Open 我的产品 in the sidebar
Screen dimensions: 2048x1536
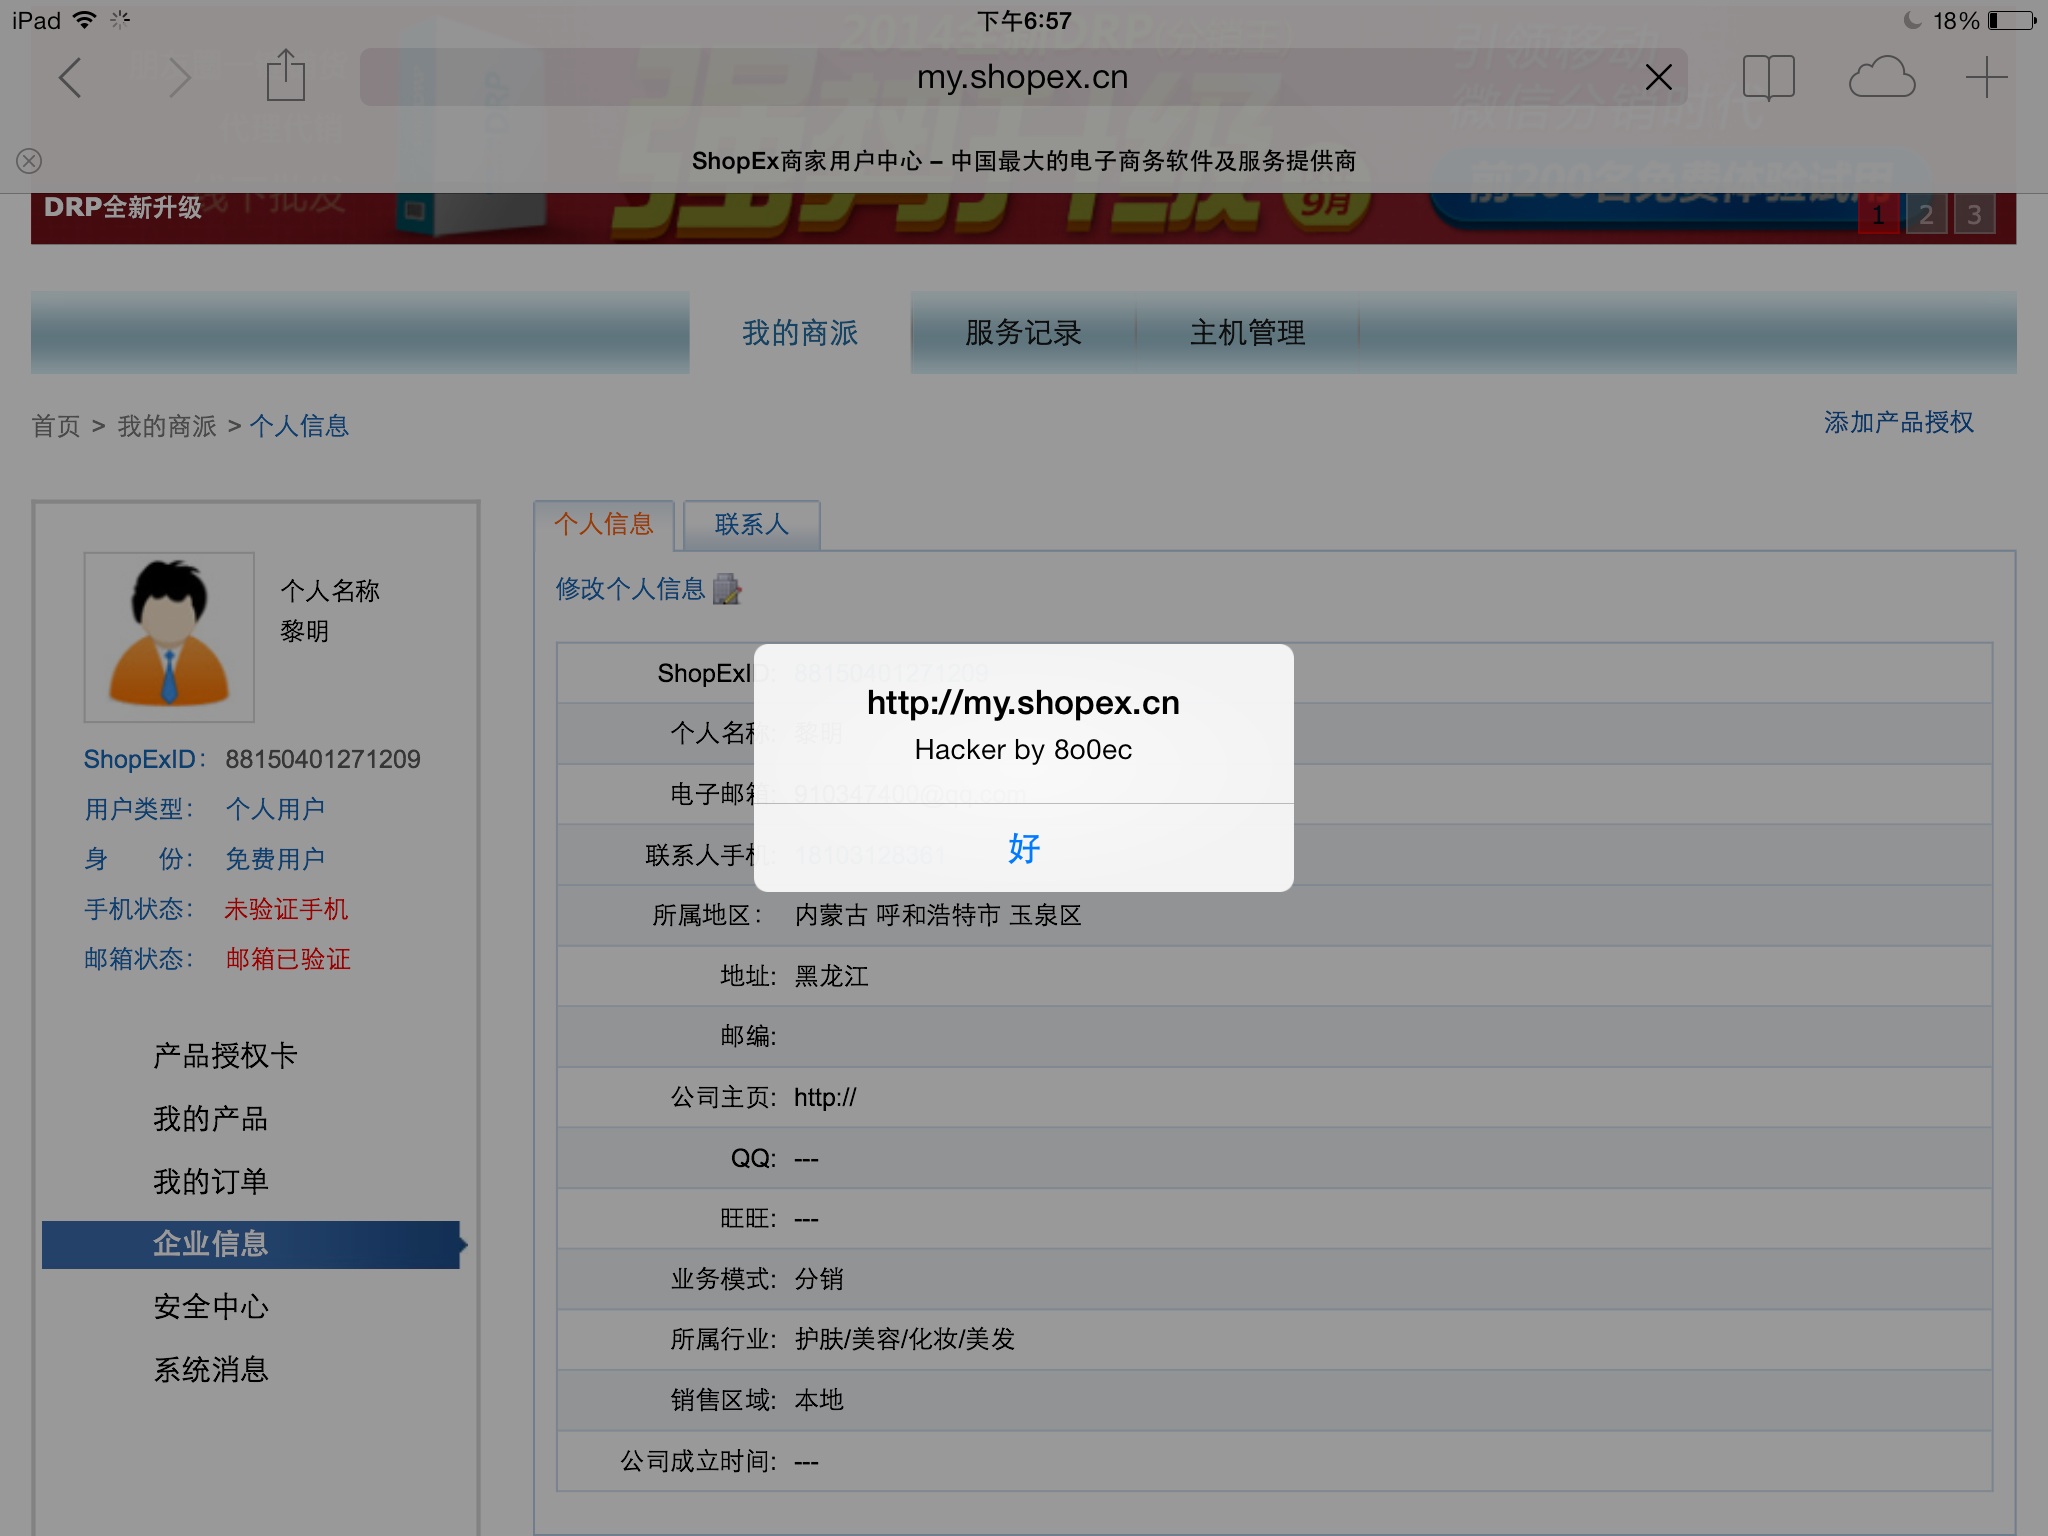[x=211, y=1118]
